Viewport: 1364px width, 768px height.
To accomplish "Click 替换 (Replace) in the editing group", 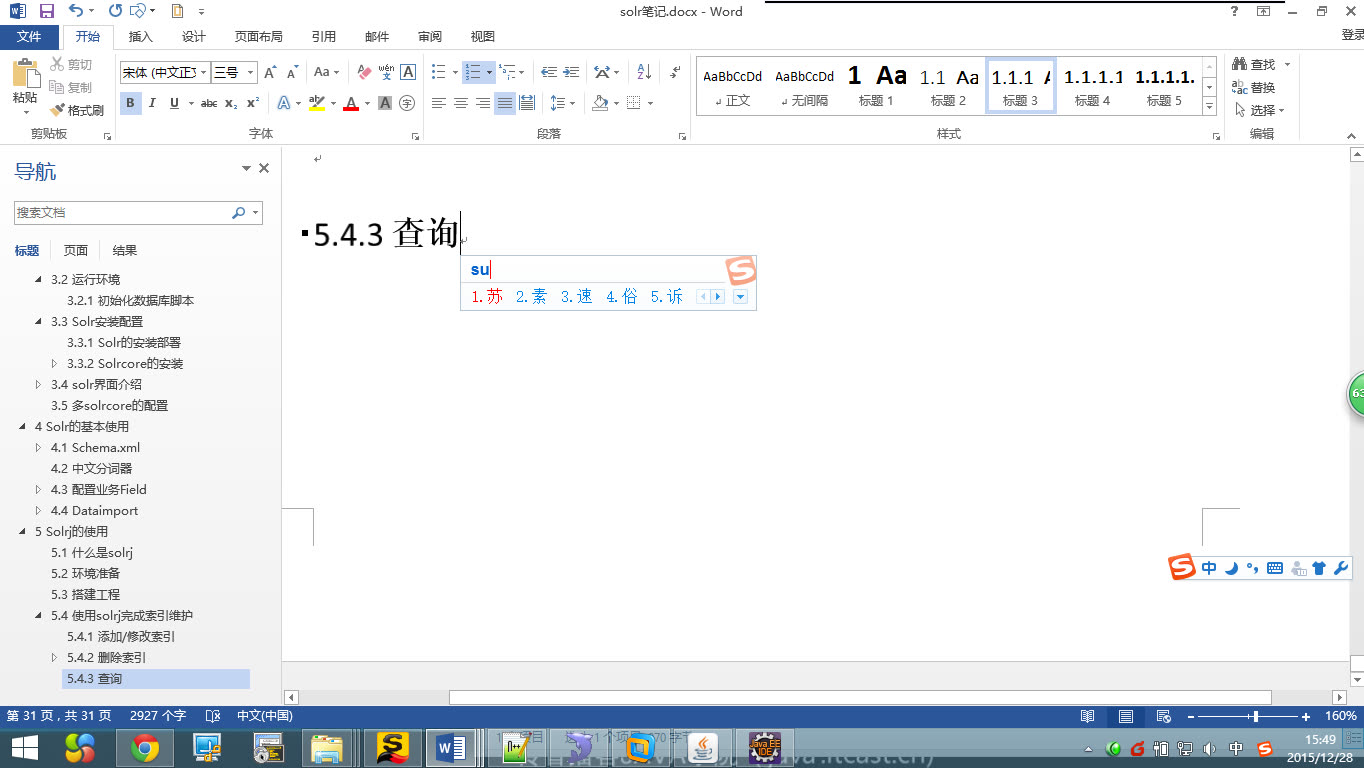I will pos(1254,87).
